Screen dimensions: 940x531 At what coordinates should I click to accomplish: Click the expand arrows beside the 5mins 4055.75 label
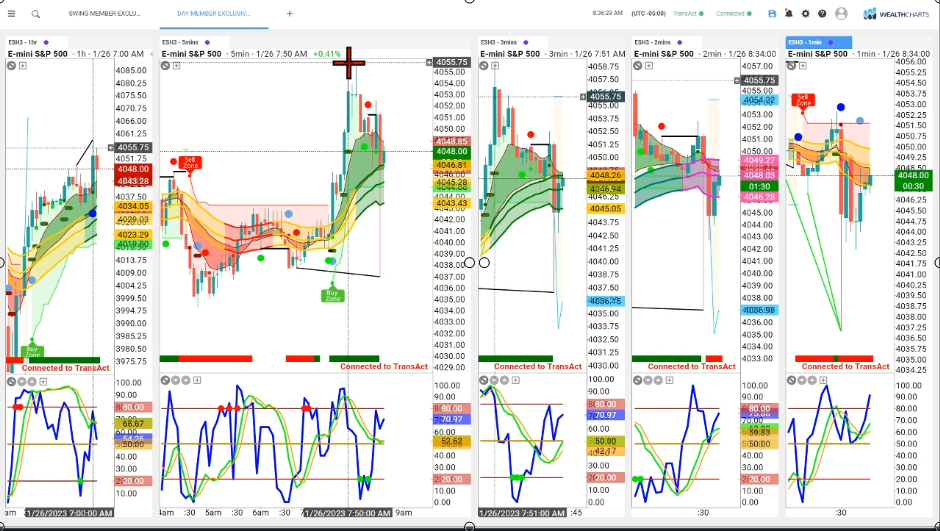(429, 62)
